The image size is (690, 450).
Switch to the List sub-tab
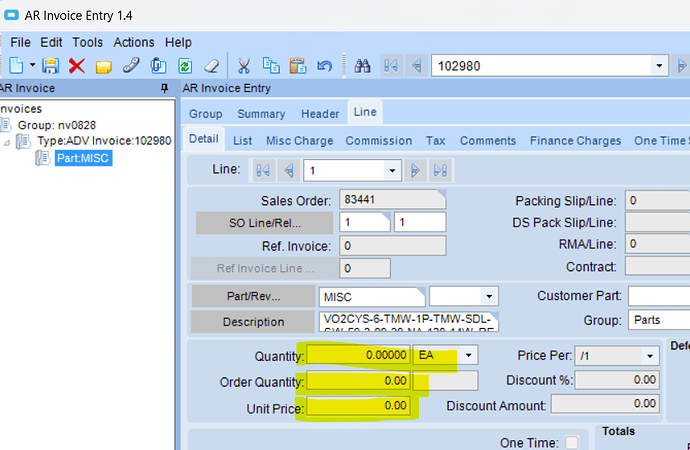click(242, 141)
